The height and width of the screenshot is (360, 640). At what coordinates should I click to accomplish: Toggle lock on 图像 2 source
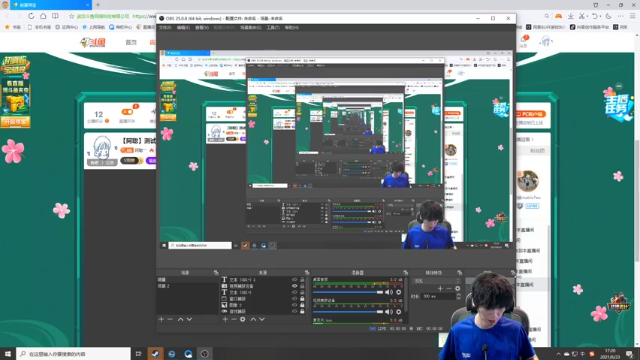(x=302, y=305)
